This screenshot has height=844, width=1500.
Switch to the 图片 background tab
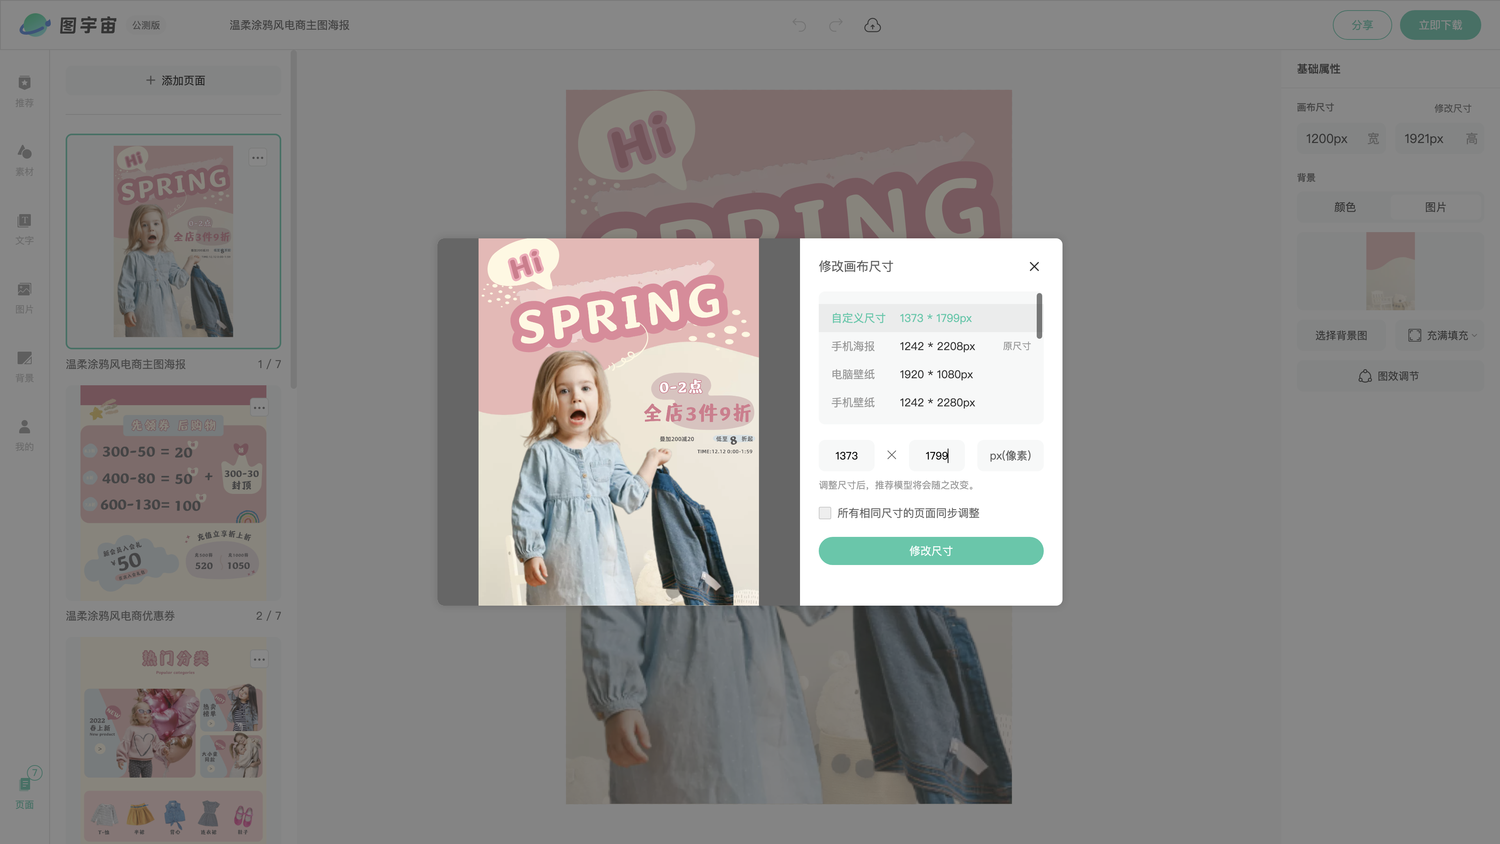1436,207
